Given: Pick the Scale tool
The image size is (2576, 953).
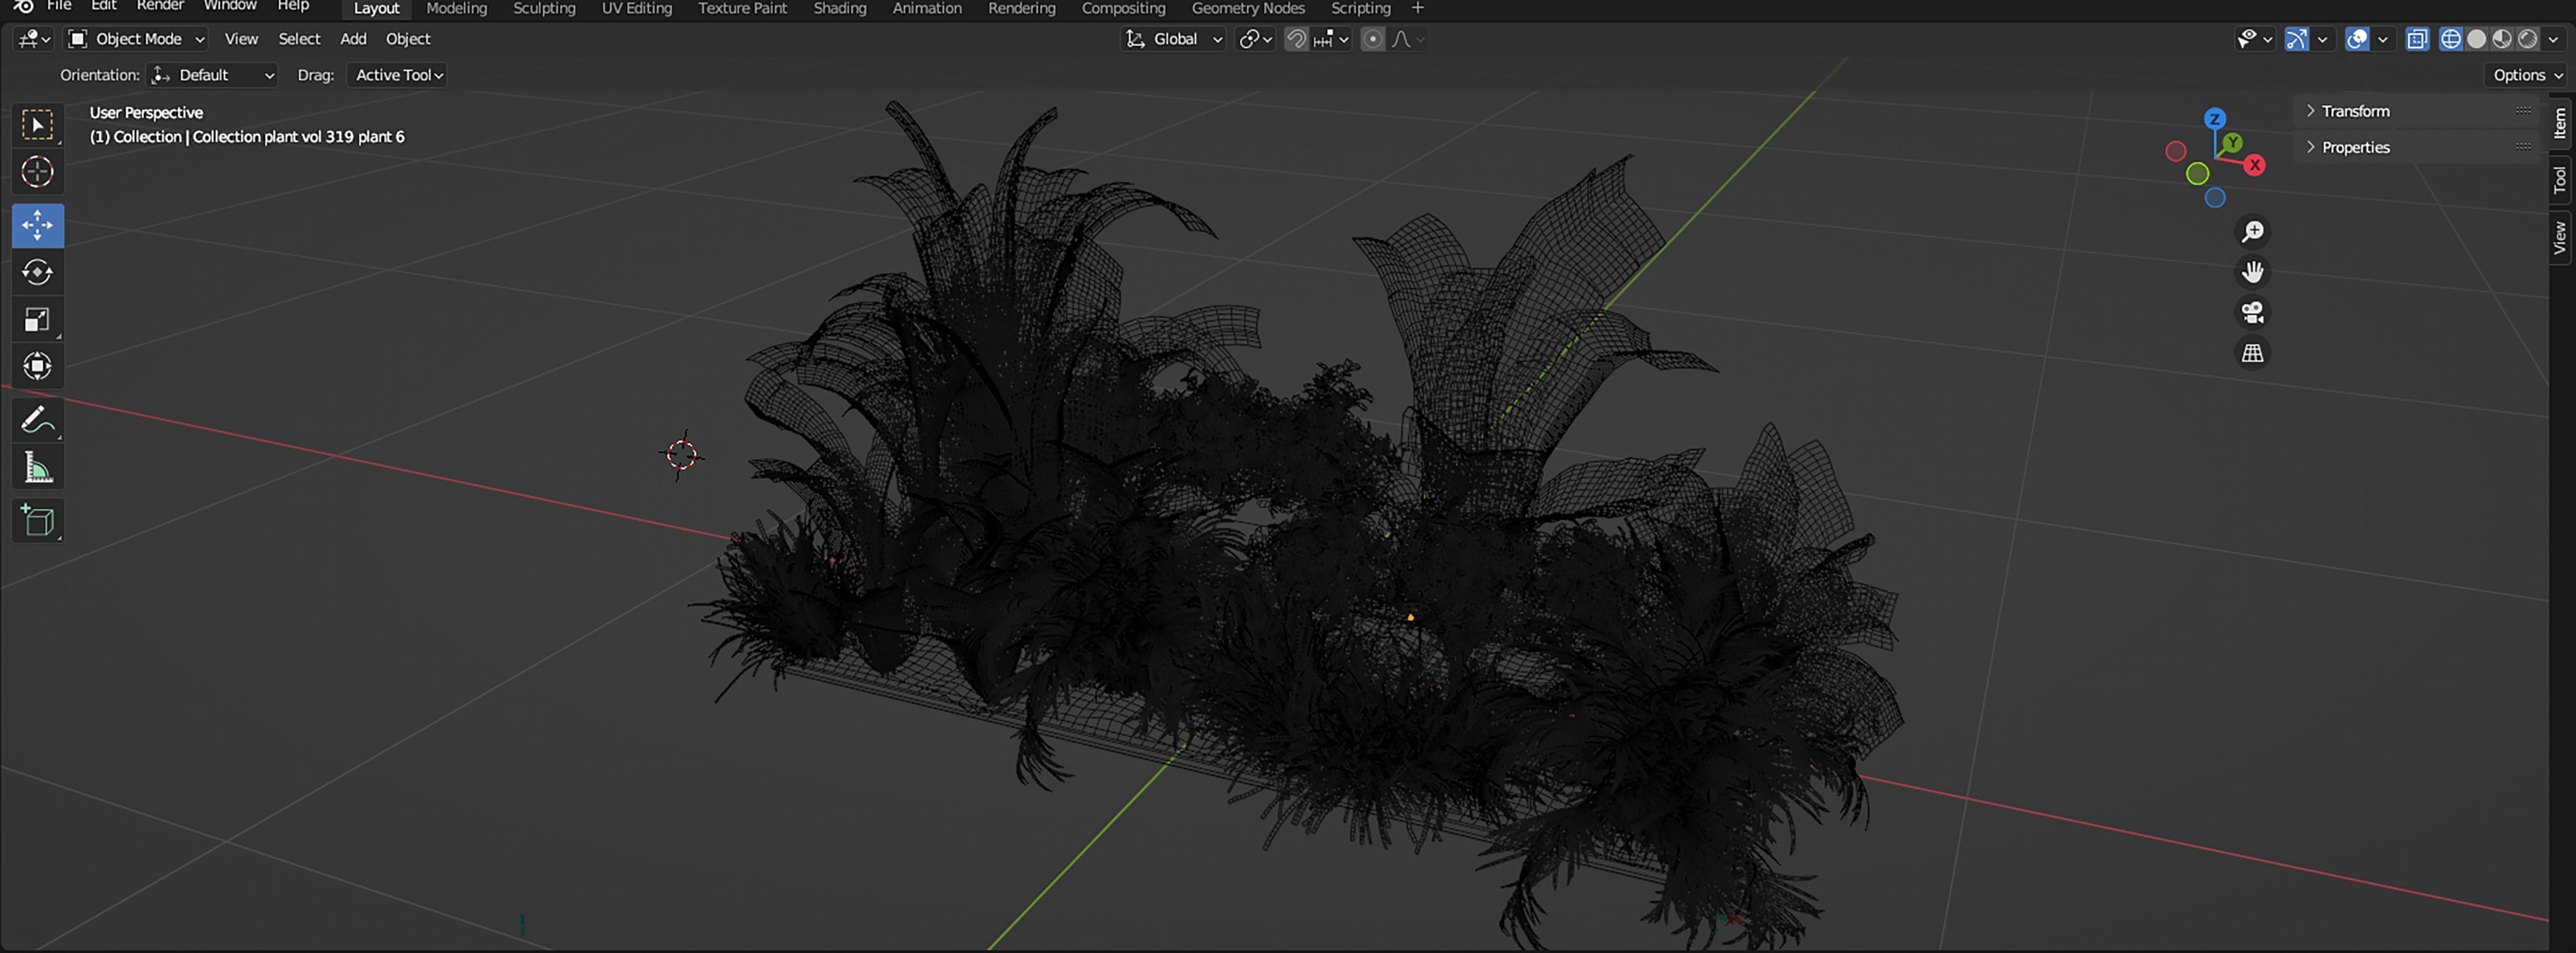Looking at the screenshot, I should point(38,320).
